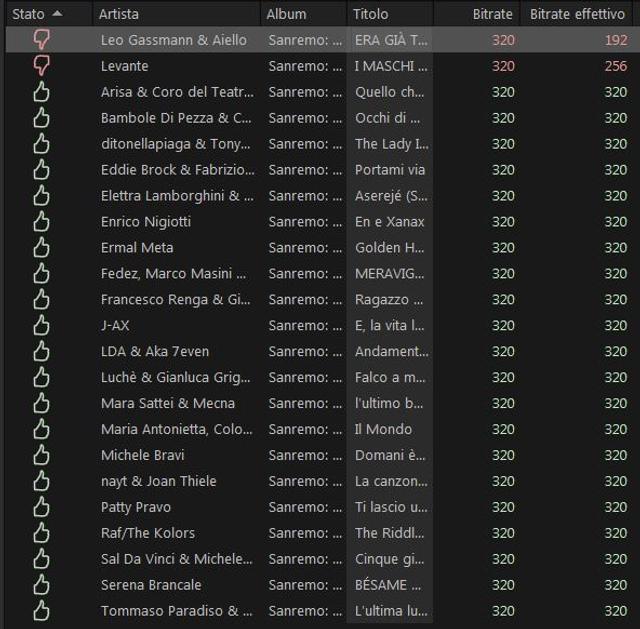Viewport: 640px width, 629px height.
Task: Select the artist name Enrico Nigiotti
Action: 146,222
